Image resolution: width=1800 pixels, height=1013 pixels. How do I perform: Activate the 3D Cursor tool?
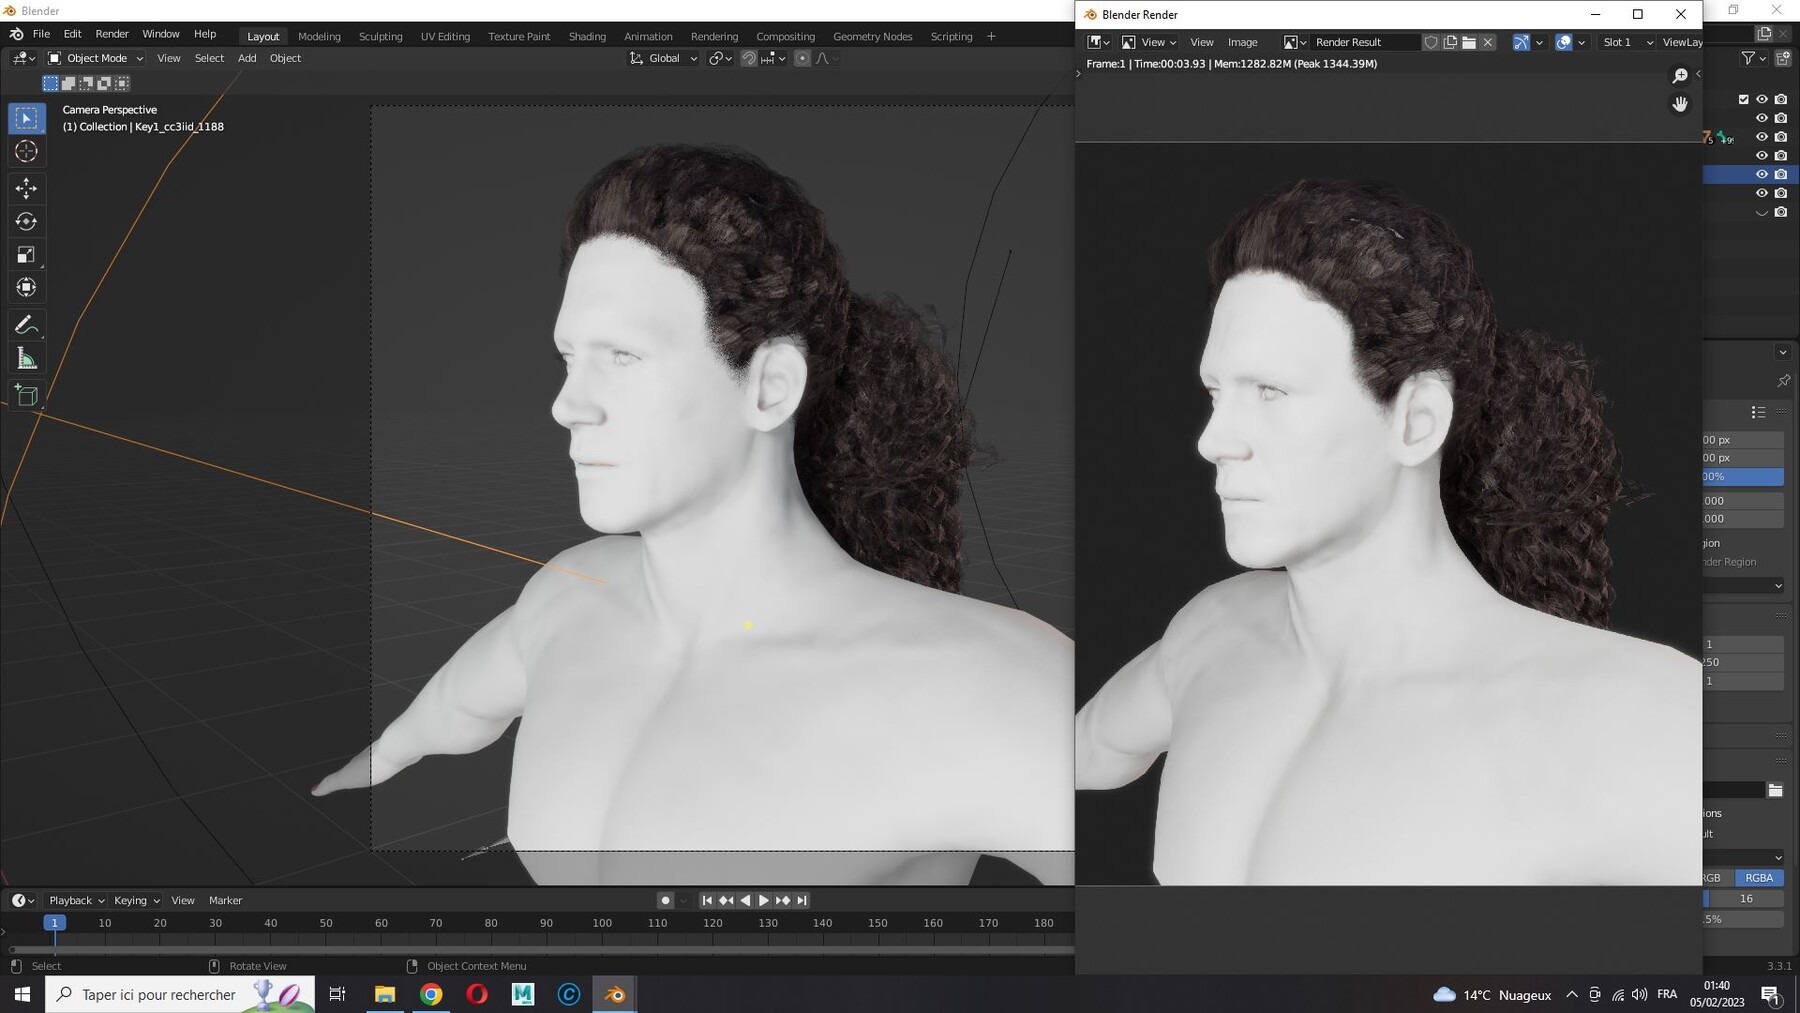click(x=27, y=151)
